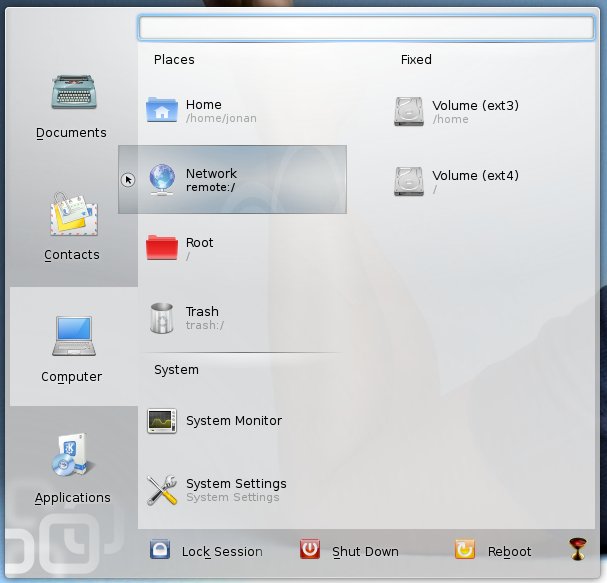
Task: Open the red Root folder icon
Action: pos(162,248)
